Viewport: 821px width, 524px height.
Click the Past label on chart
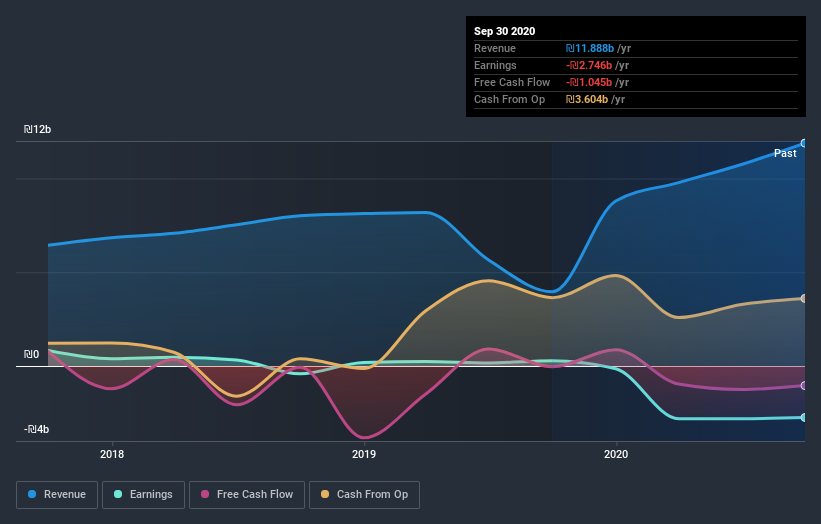[785, 153]
